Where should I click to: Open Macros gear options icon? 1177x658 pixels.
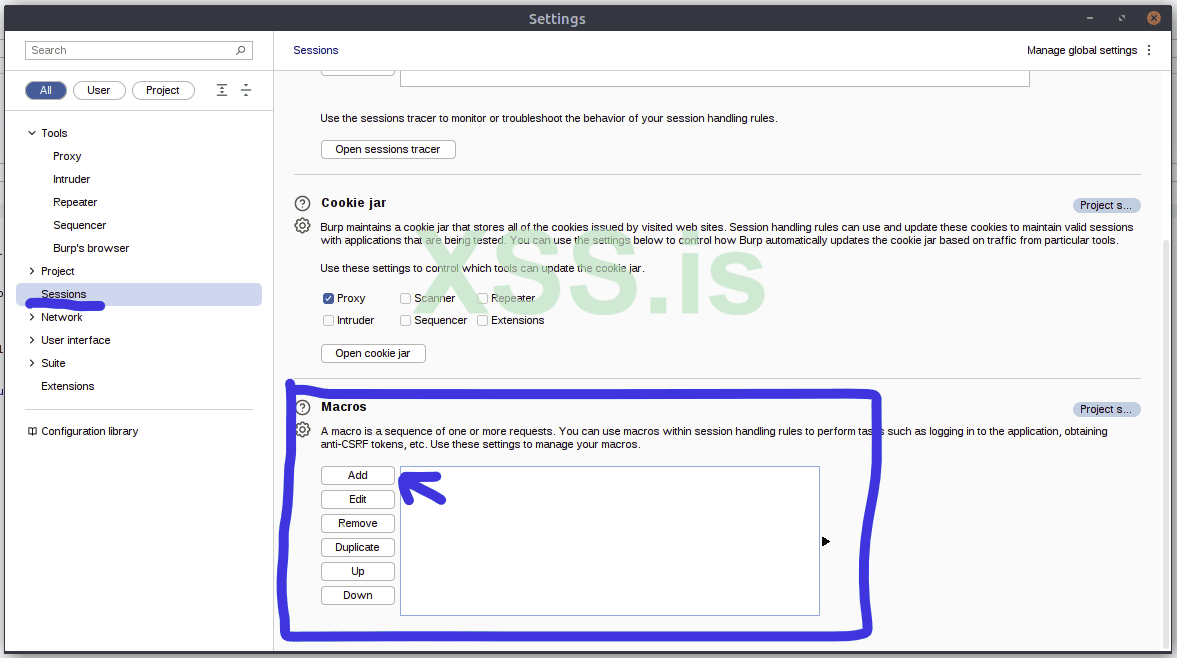pos(303,430)
